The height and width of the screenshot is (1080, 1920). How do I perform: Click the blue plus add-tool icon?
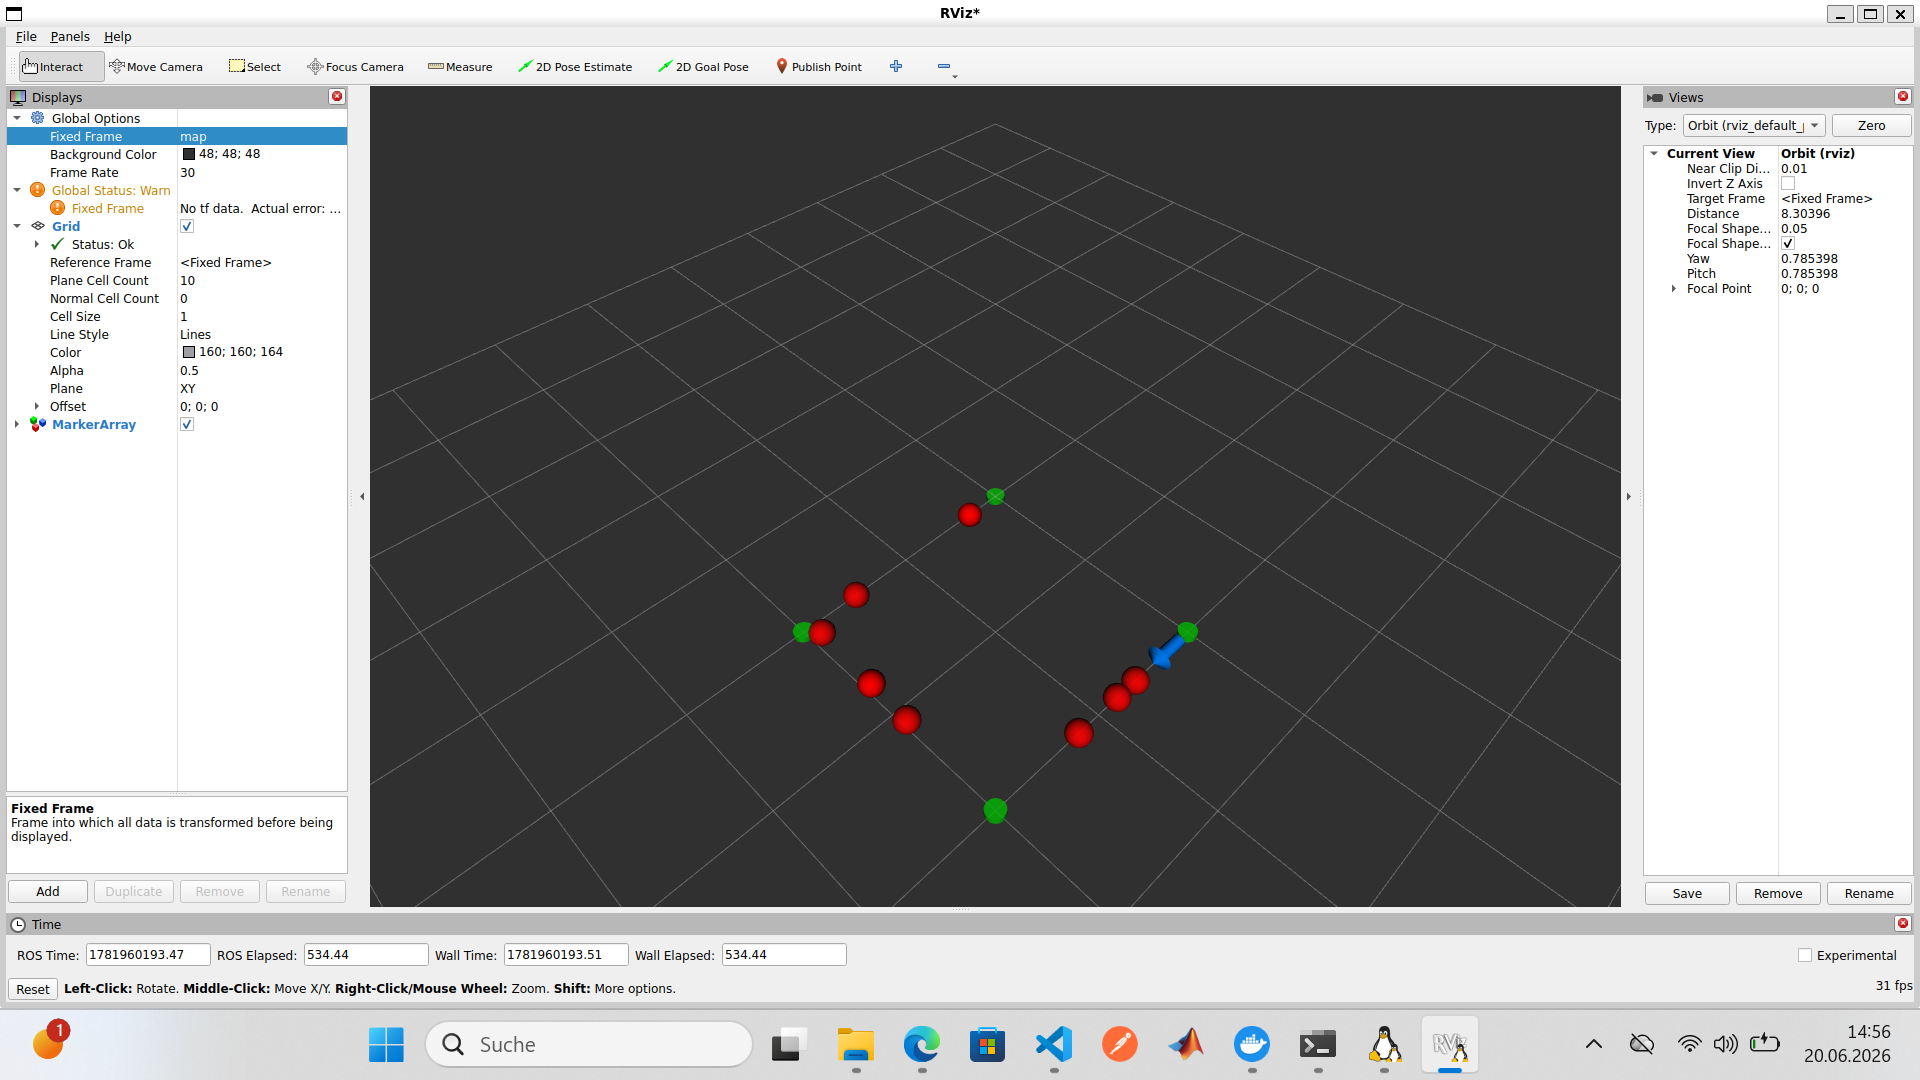point(896,66)
